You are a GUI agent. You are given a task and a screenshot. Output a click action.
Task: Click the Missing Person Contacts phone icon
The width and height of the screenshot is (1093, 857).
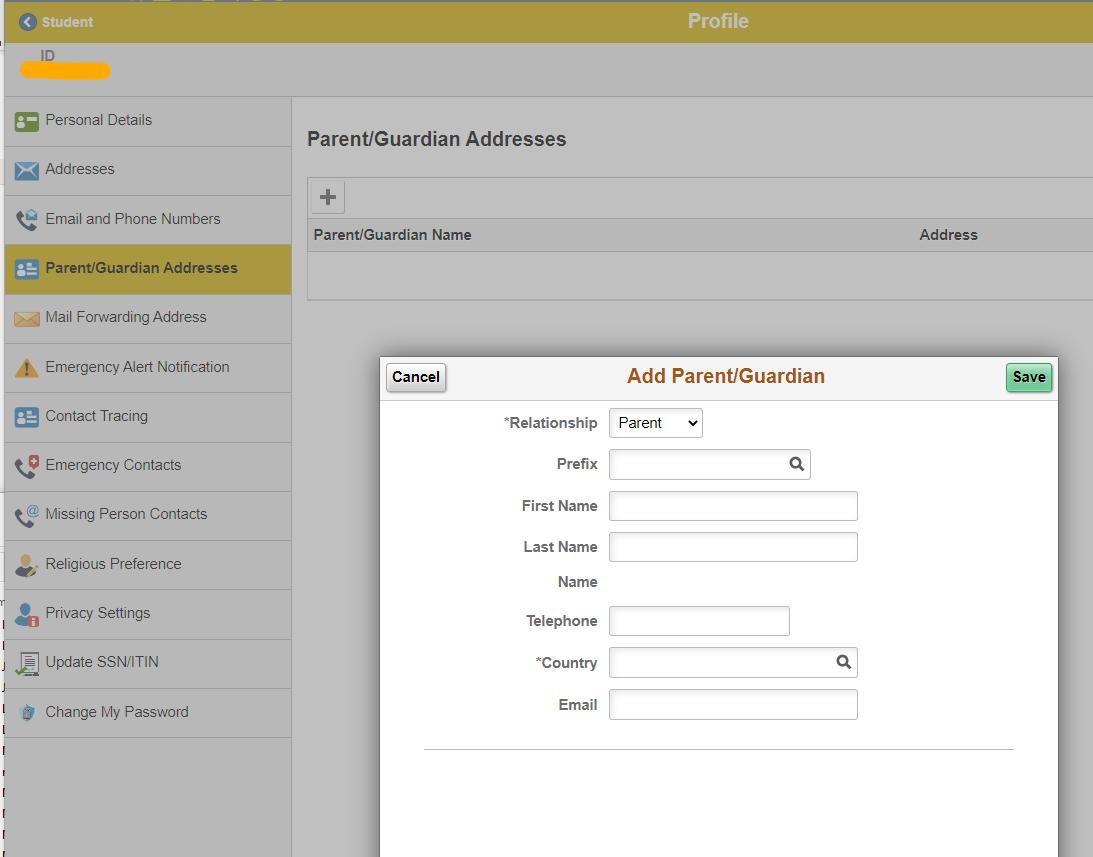click(x=25, y=514)
